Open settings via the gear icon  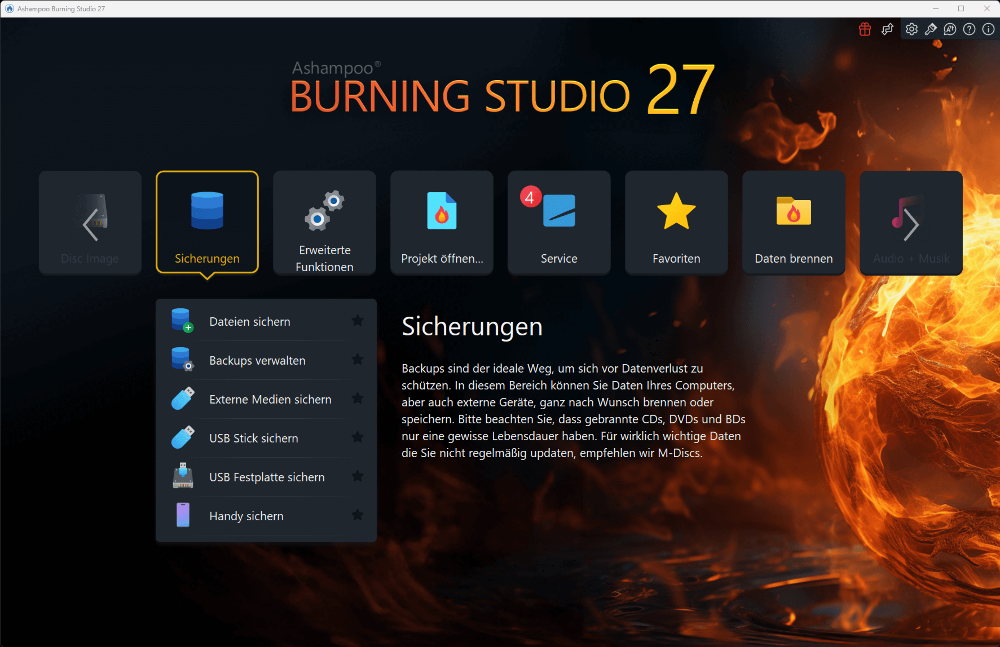click(x=911, y=29)
